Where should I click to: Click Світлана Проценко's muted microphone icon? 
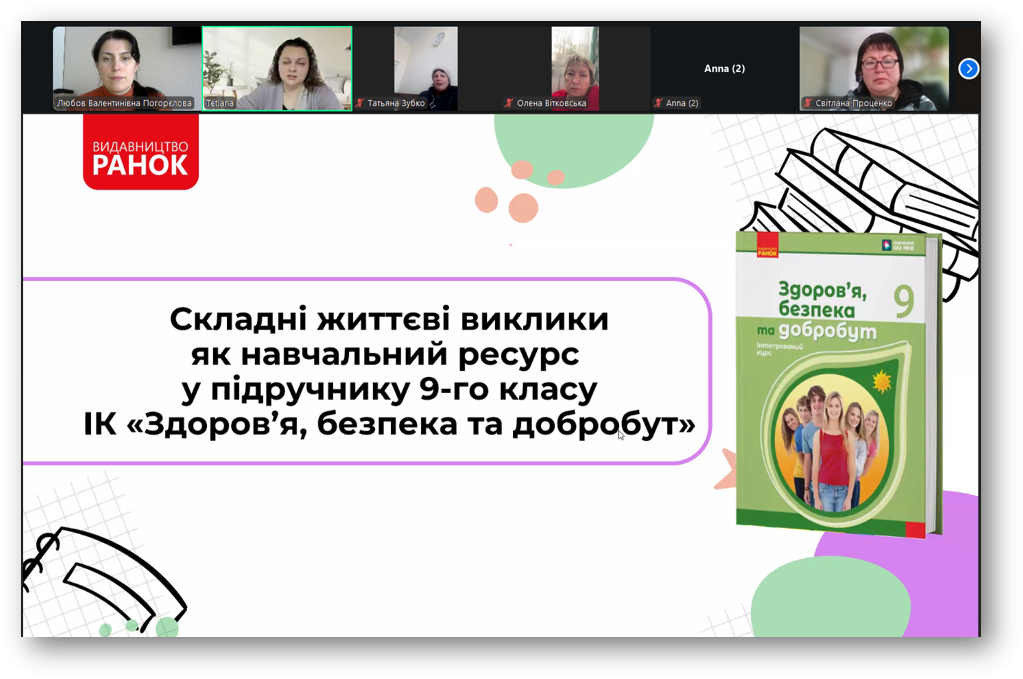[807, 103]
